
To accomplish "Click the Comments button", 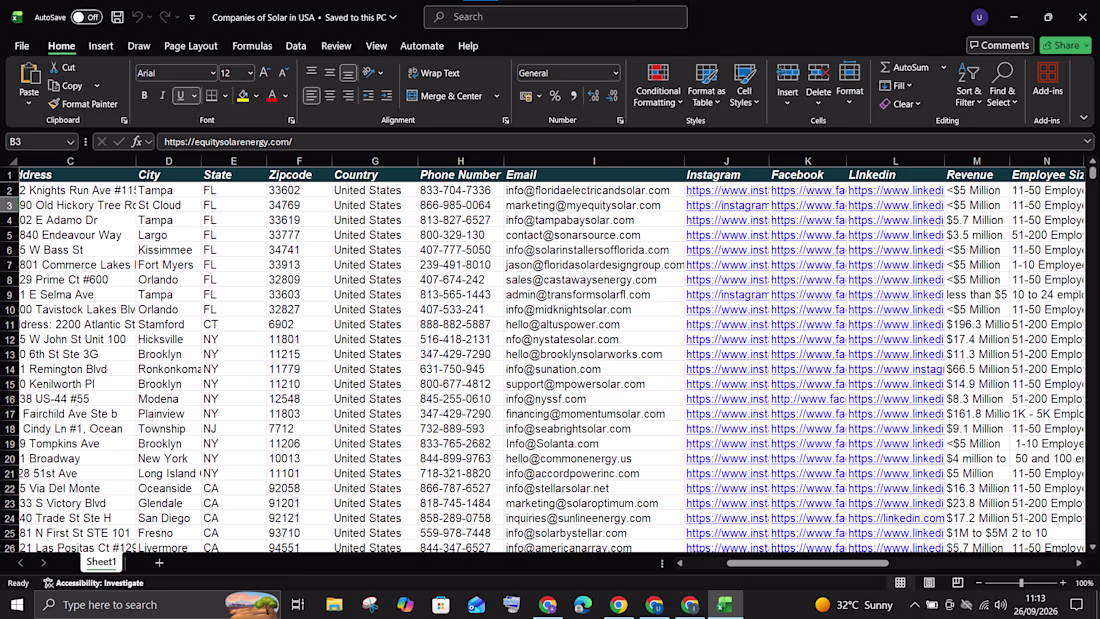I will pos(1000,46).
